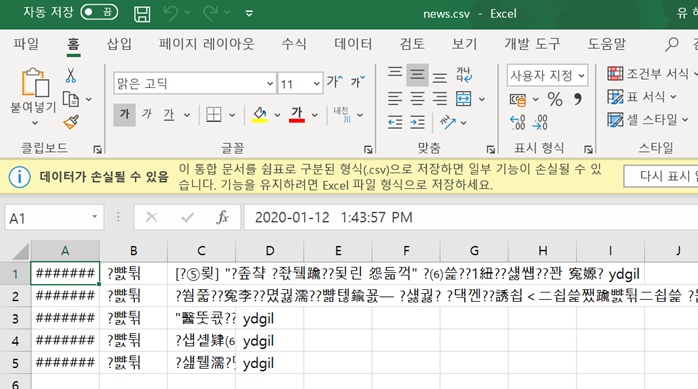Toggle Bold formatting button
The width and height of the screenshot is (698, 389).
[124, 115]
